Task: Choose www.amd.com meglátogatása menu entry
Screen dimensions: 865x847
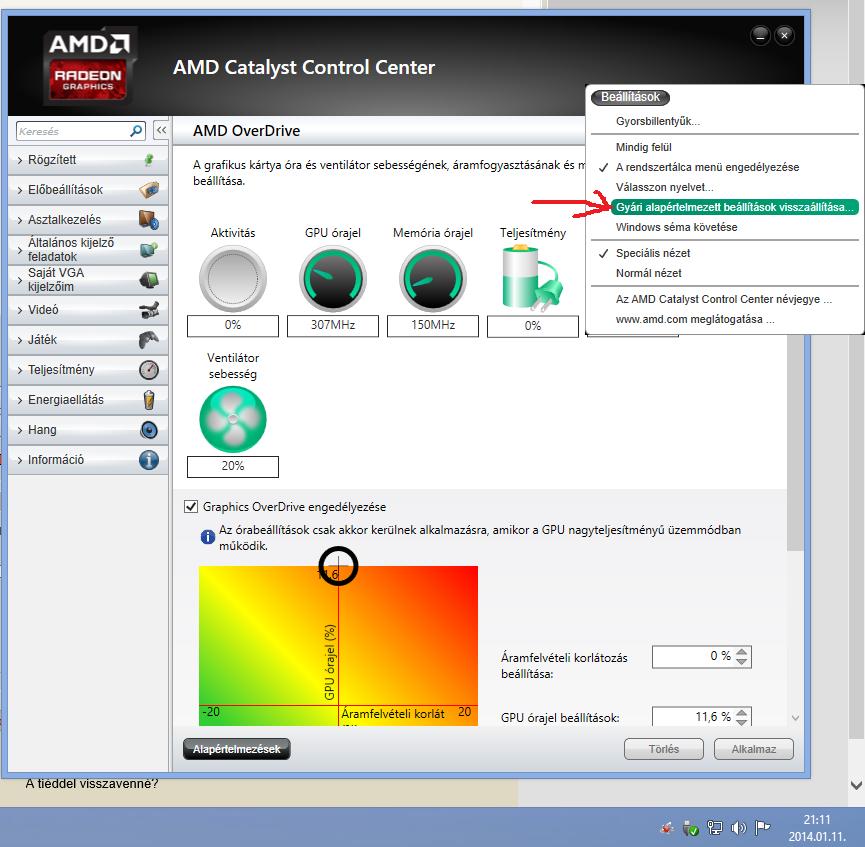Action: 695,319
